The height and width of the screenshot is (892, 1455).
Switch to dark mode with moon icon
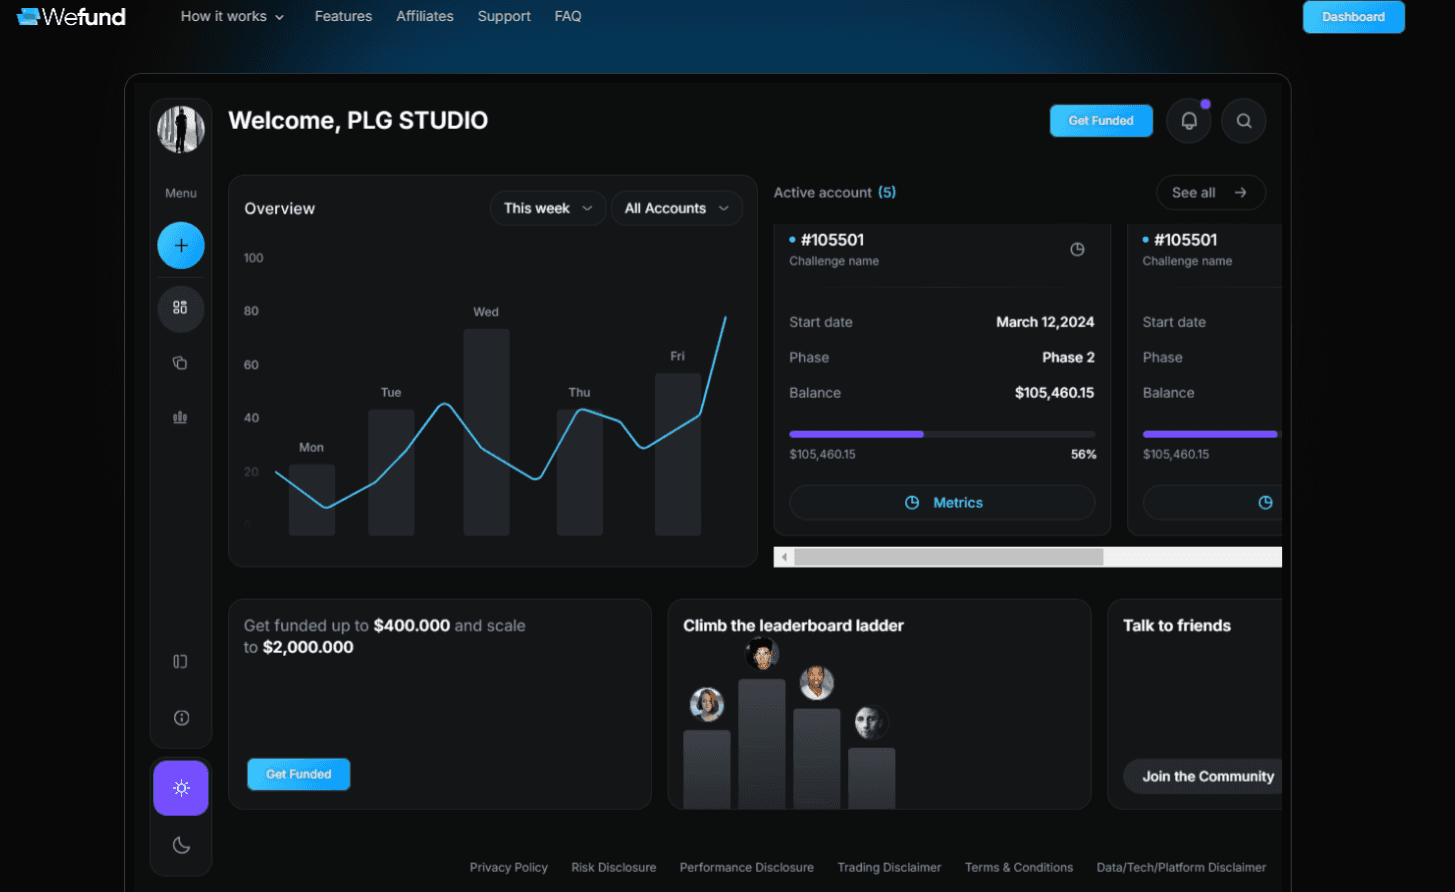click(181, 845)
